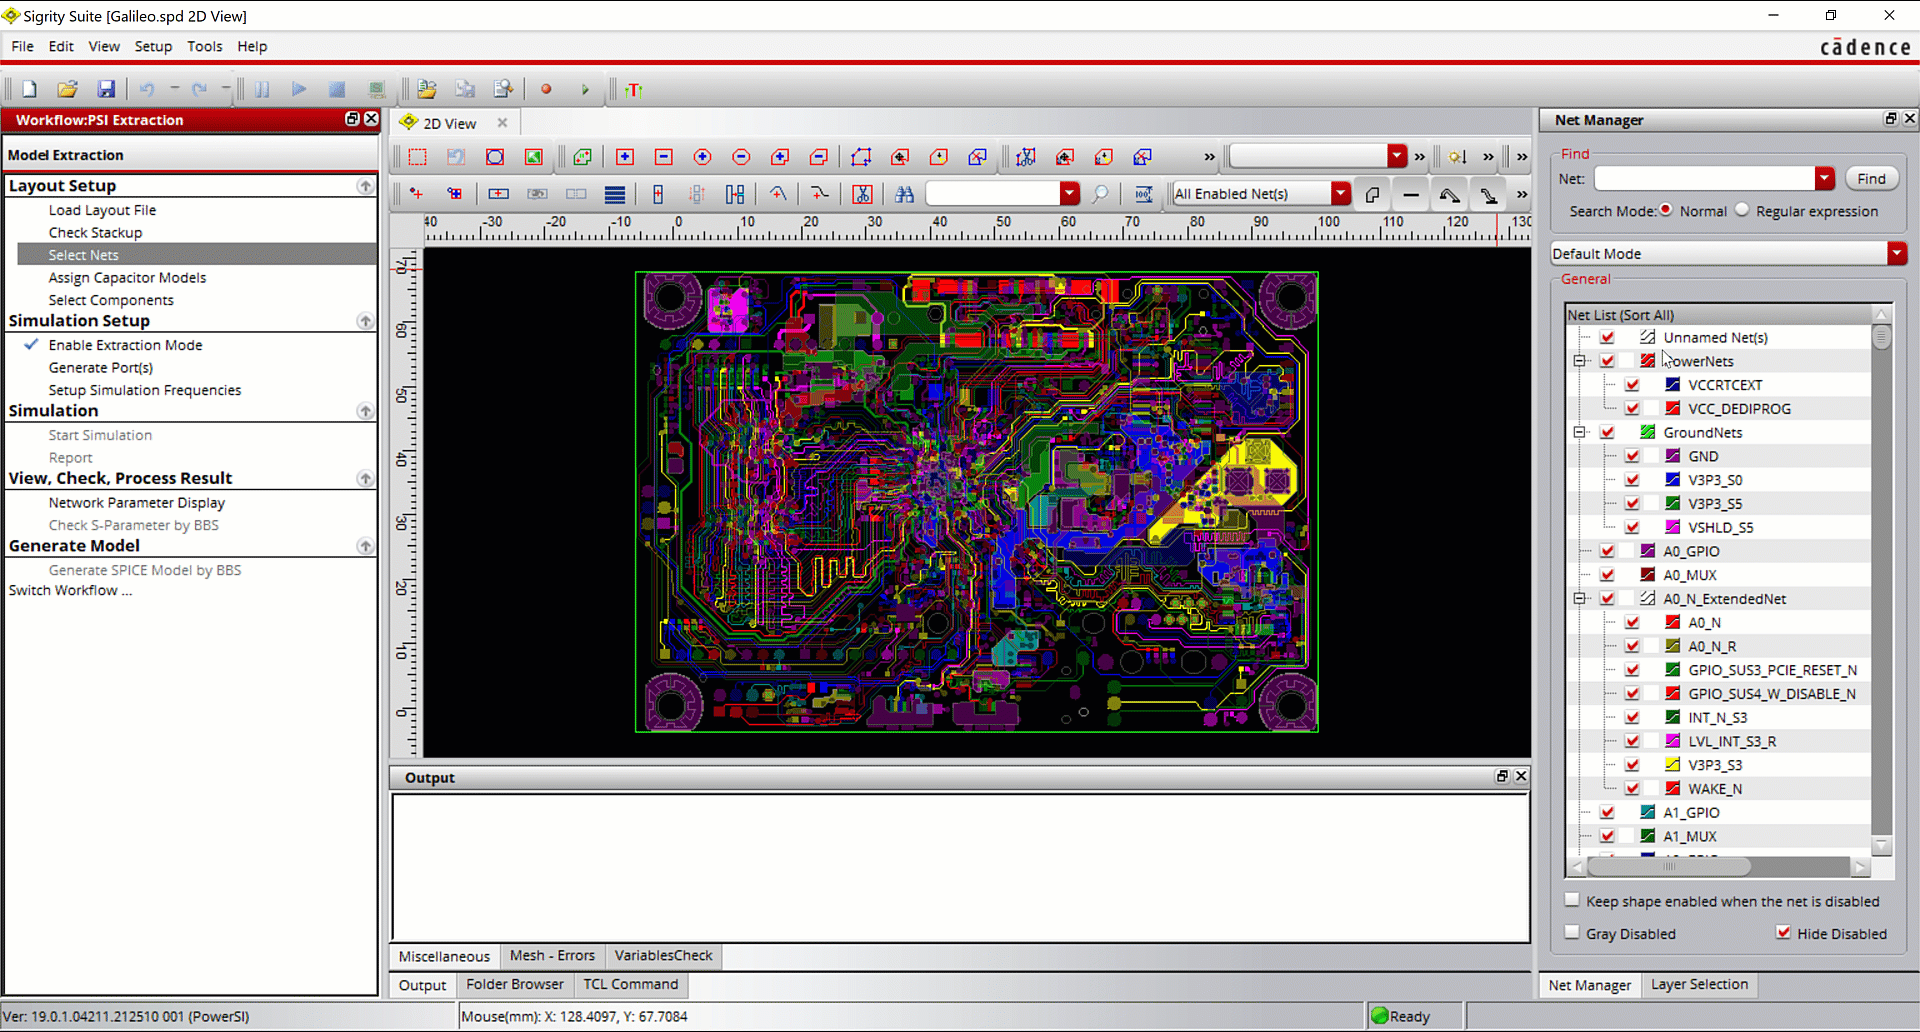Click the horizontal layer stack lines icon
The image size is (1920, 1032).
[615, 194]
